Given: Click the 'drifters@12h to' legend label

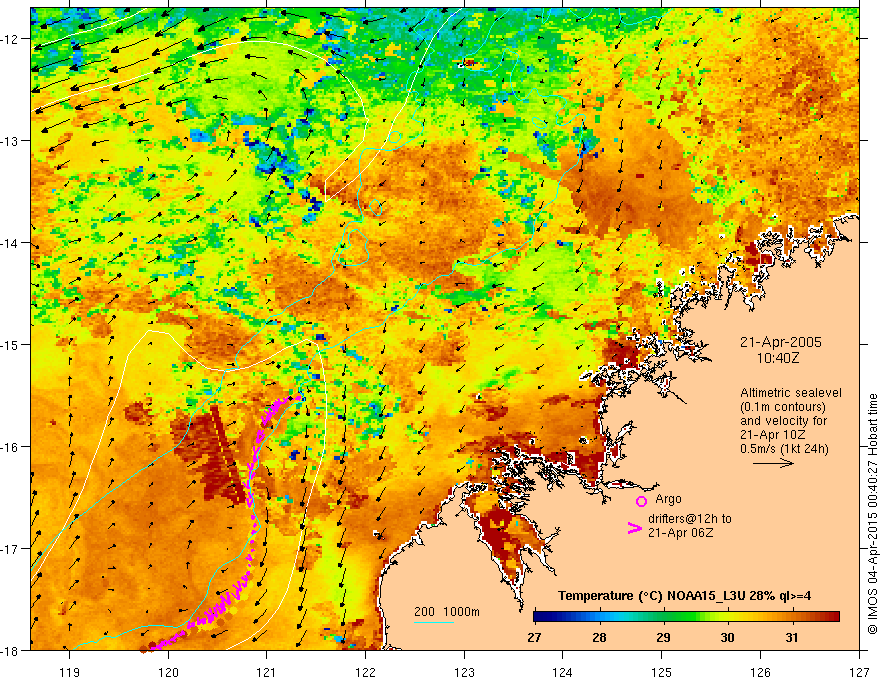Looking at the screenshot, I should pos(690,518).
